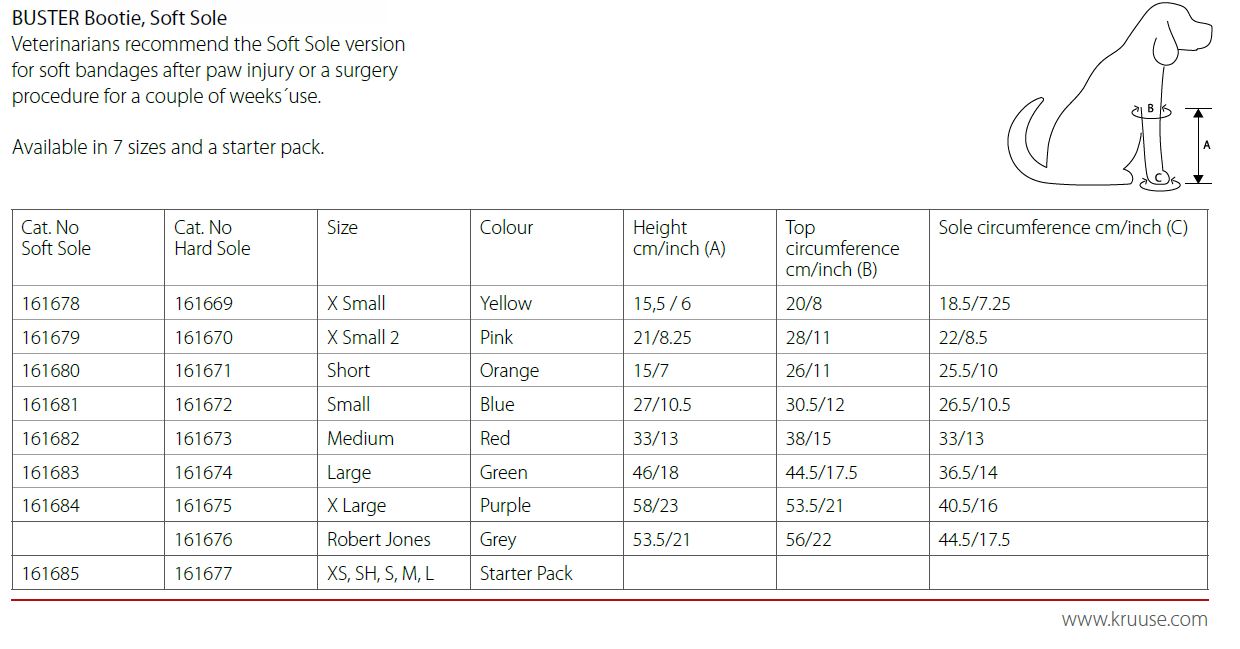Click the 'Height cm/inch (A)' header
The image size is (1240, 649).
pos(679,238)
